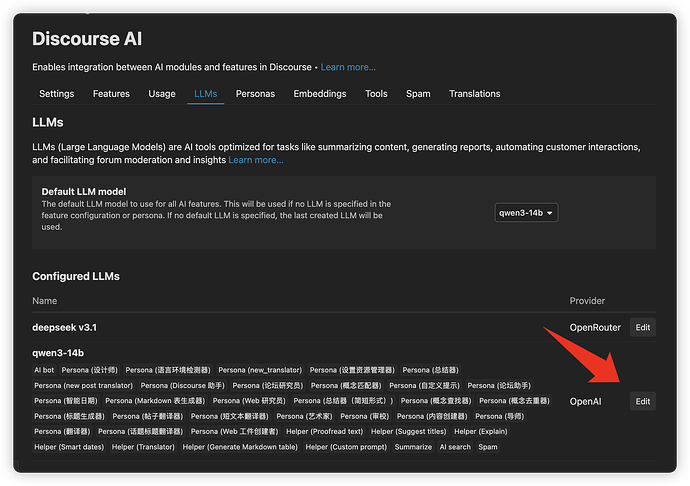Click the Helper (Custom prompt) tag
The image size is (690, 486).
(x=346, y=447)
